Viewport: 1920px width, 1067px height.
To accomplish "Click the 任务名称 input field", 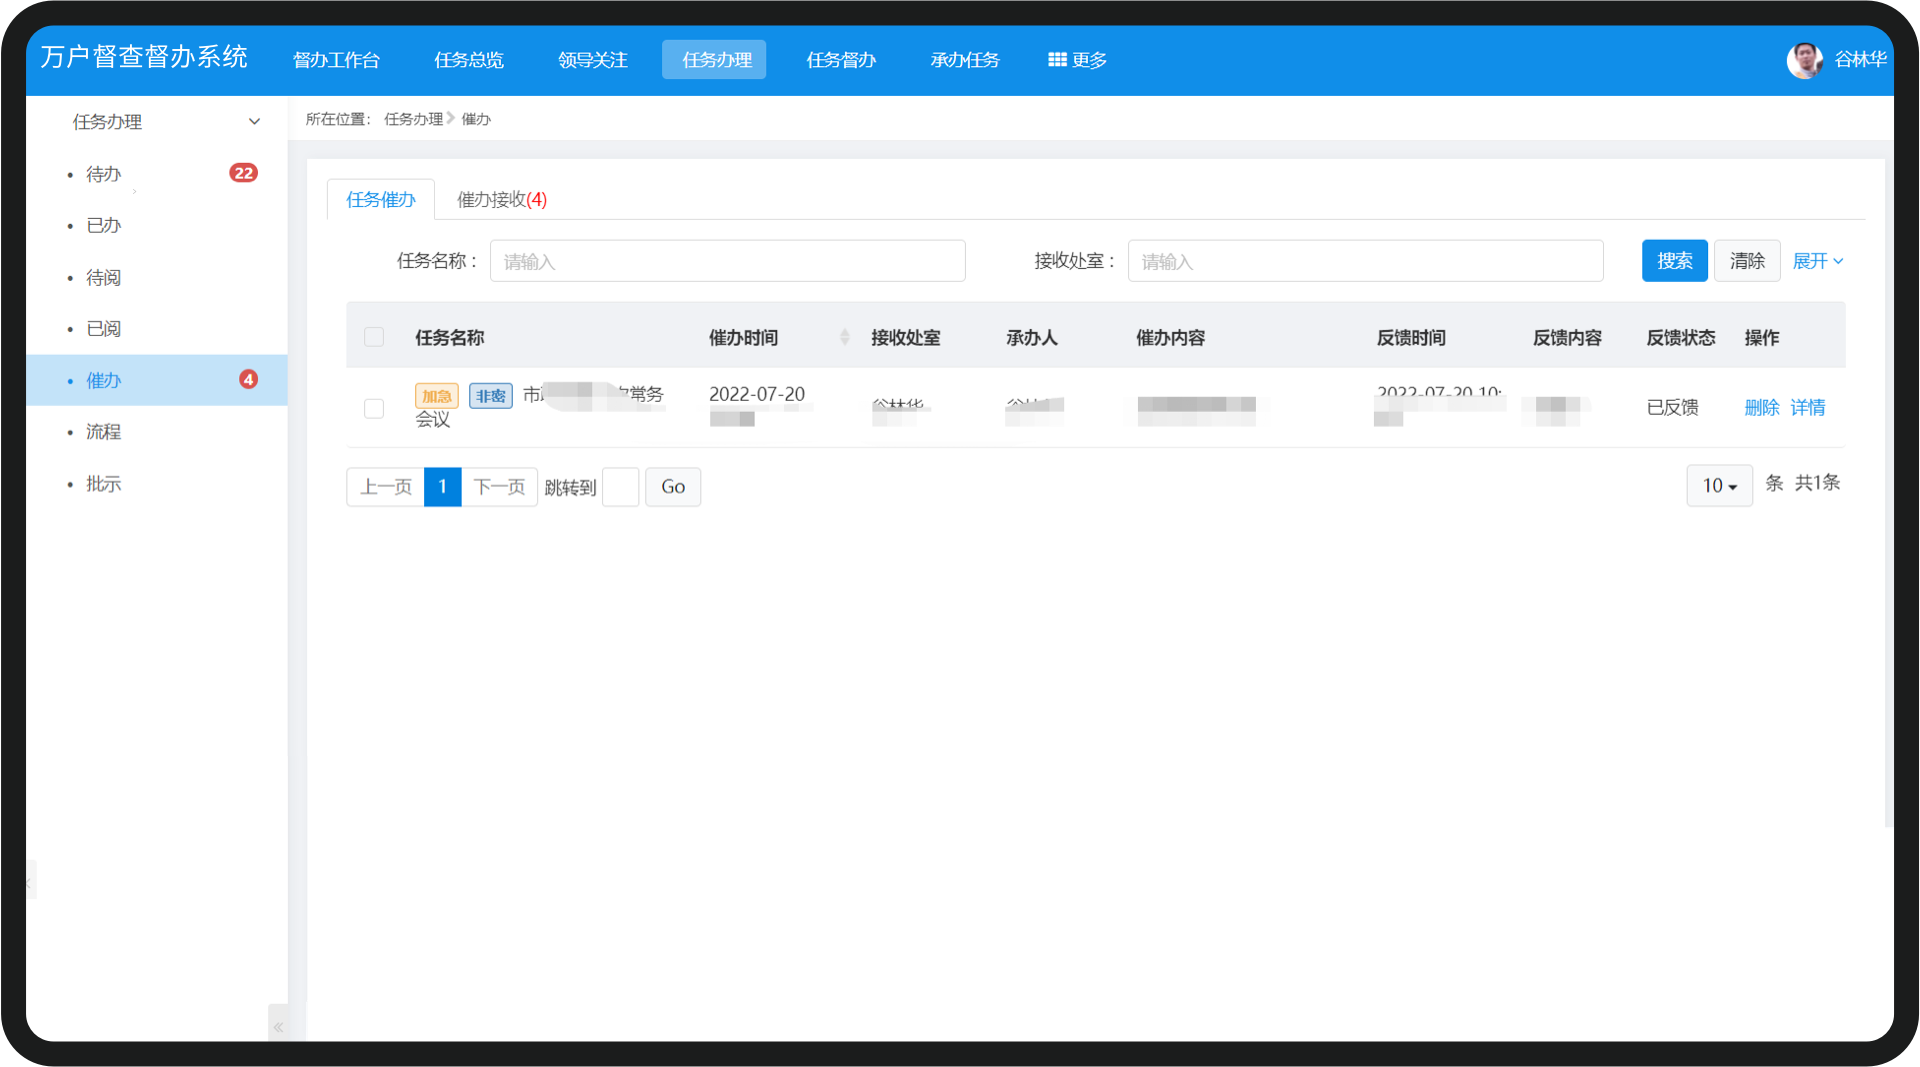I will [x=727, y=261].
